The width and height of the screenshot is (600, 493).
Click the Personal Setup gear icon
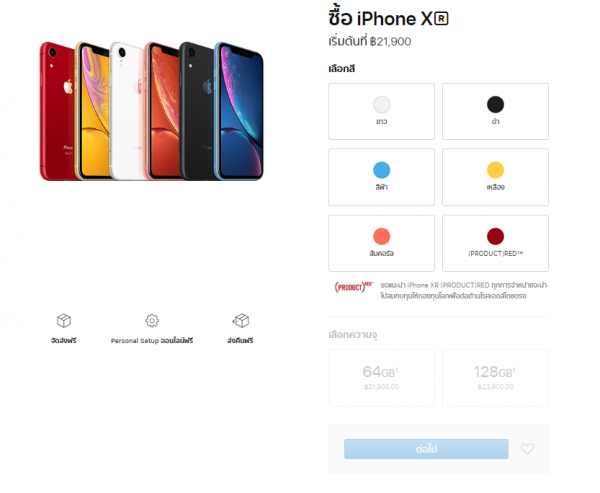pyautogui.click(x=152, y=320)
